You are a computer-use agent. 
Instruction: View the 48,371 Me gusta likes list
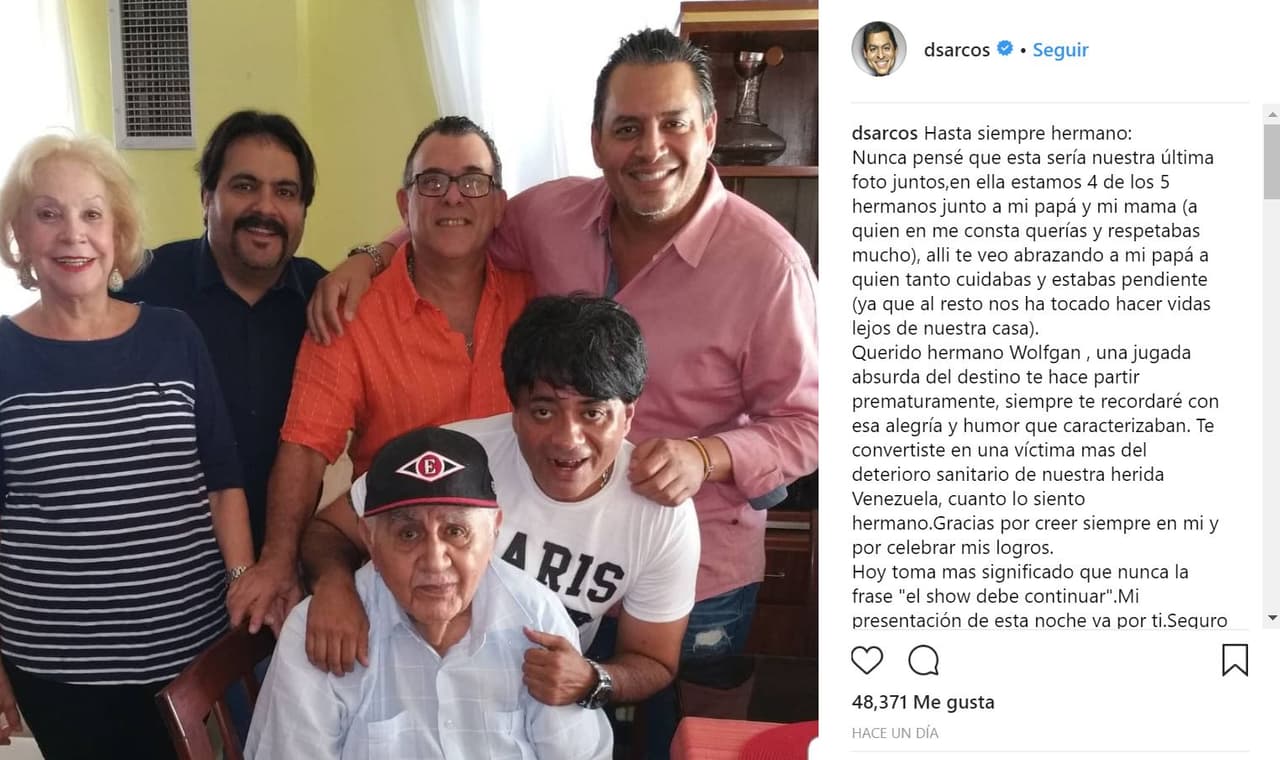point(923,702)
